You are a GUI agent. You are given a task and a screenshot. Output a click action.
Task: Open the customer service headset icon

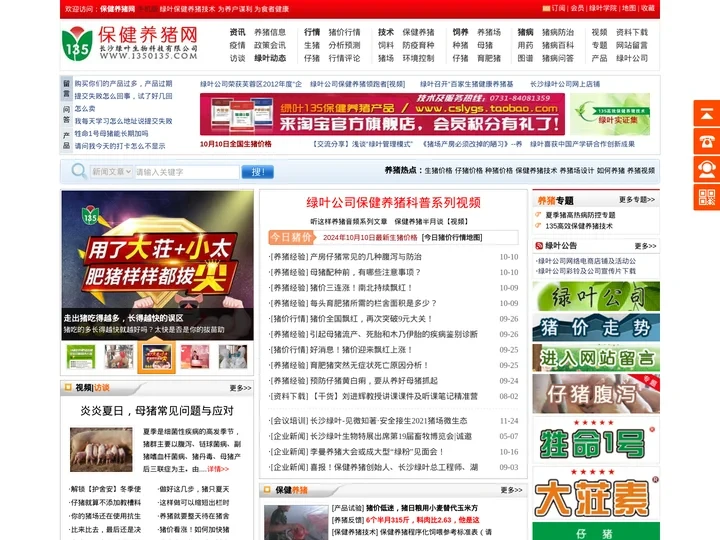click(x=707, y=169)
